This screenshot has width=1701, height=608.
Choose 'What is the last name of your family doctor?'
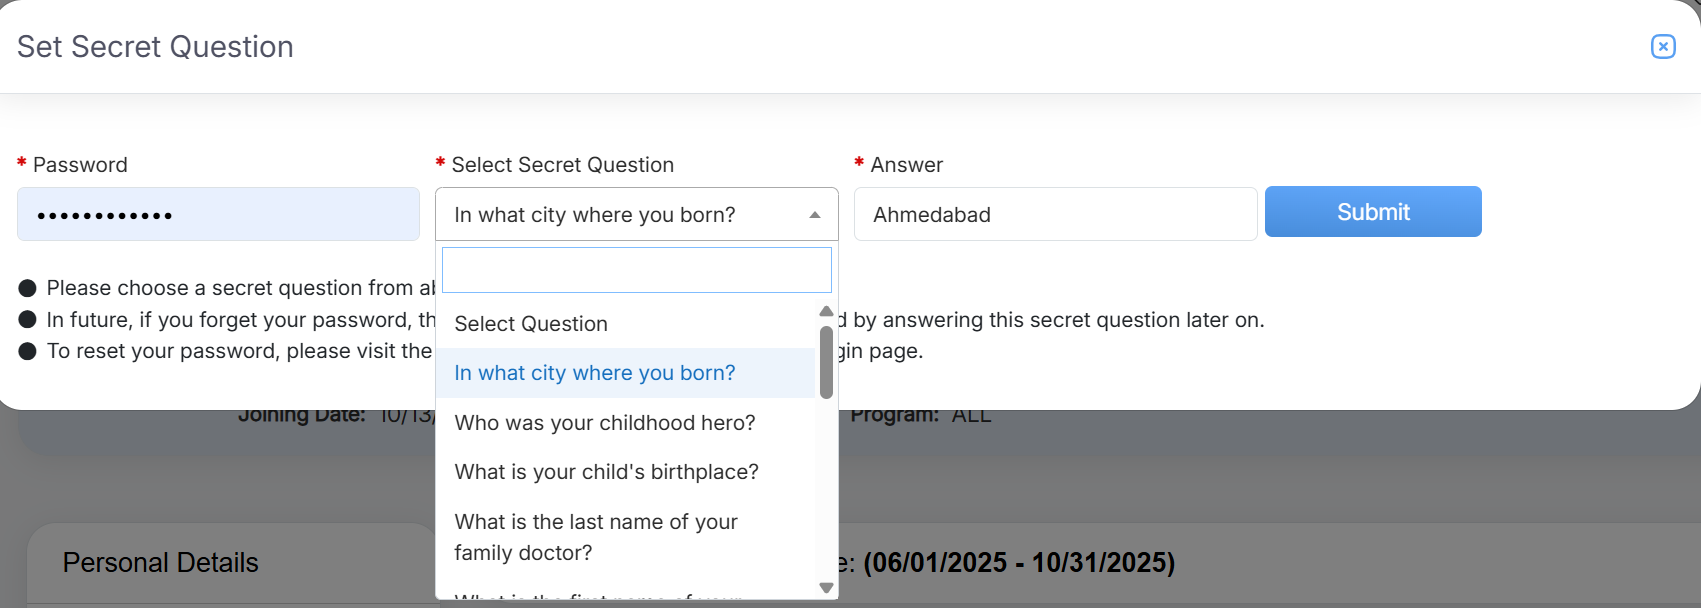(x=596, y=537)
